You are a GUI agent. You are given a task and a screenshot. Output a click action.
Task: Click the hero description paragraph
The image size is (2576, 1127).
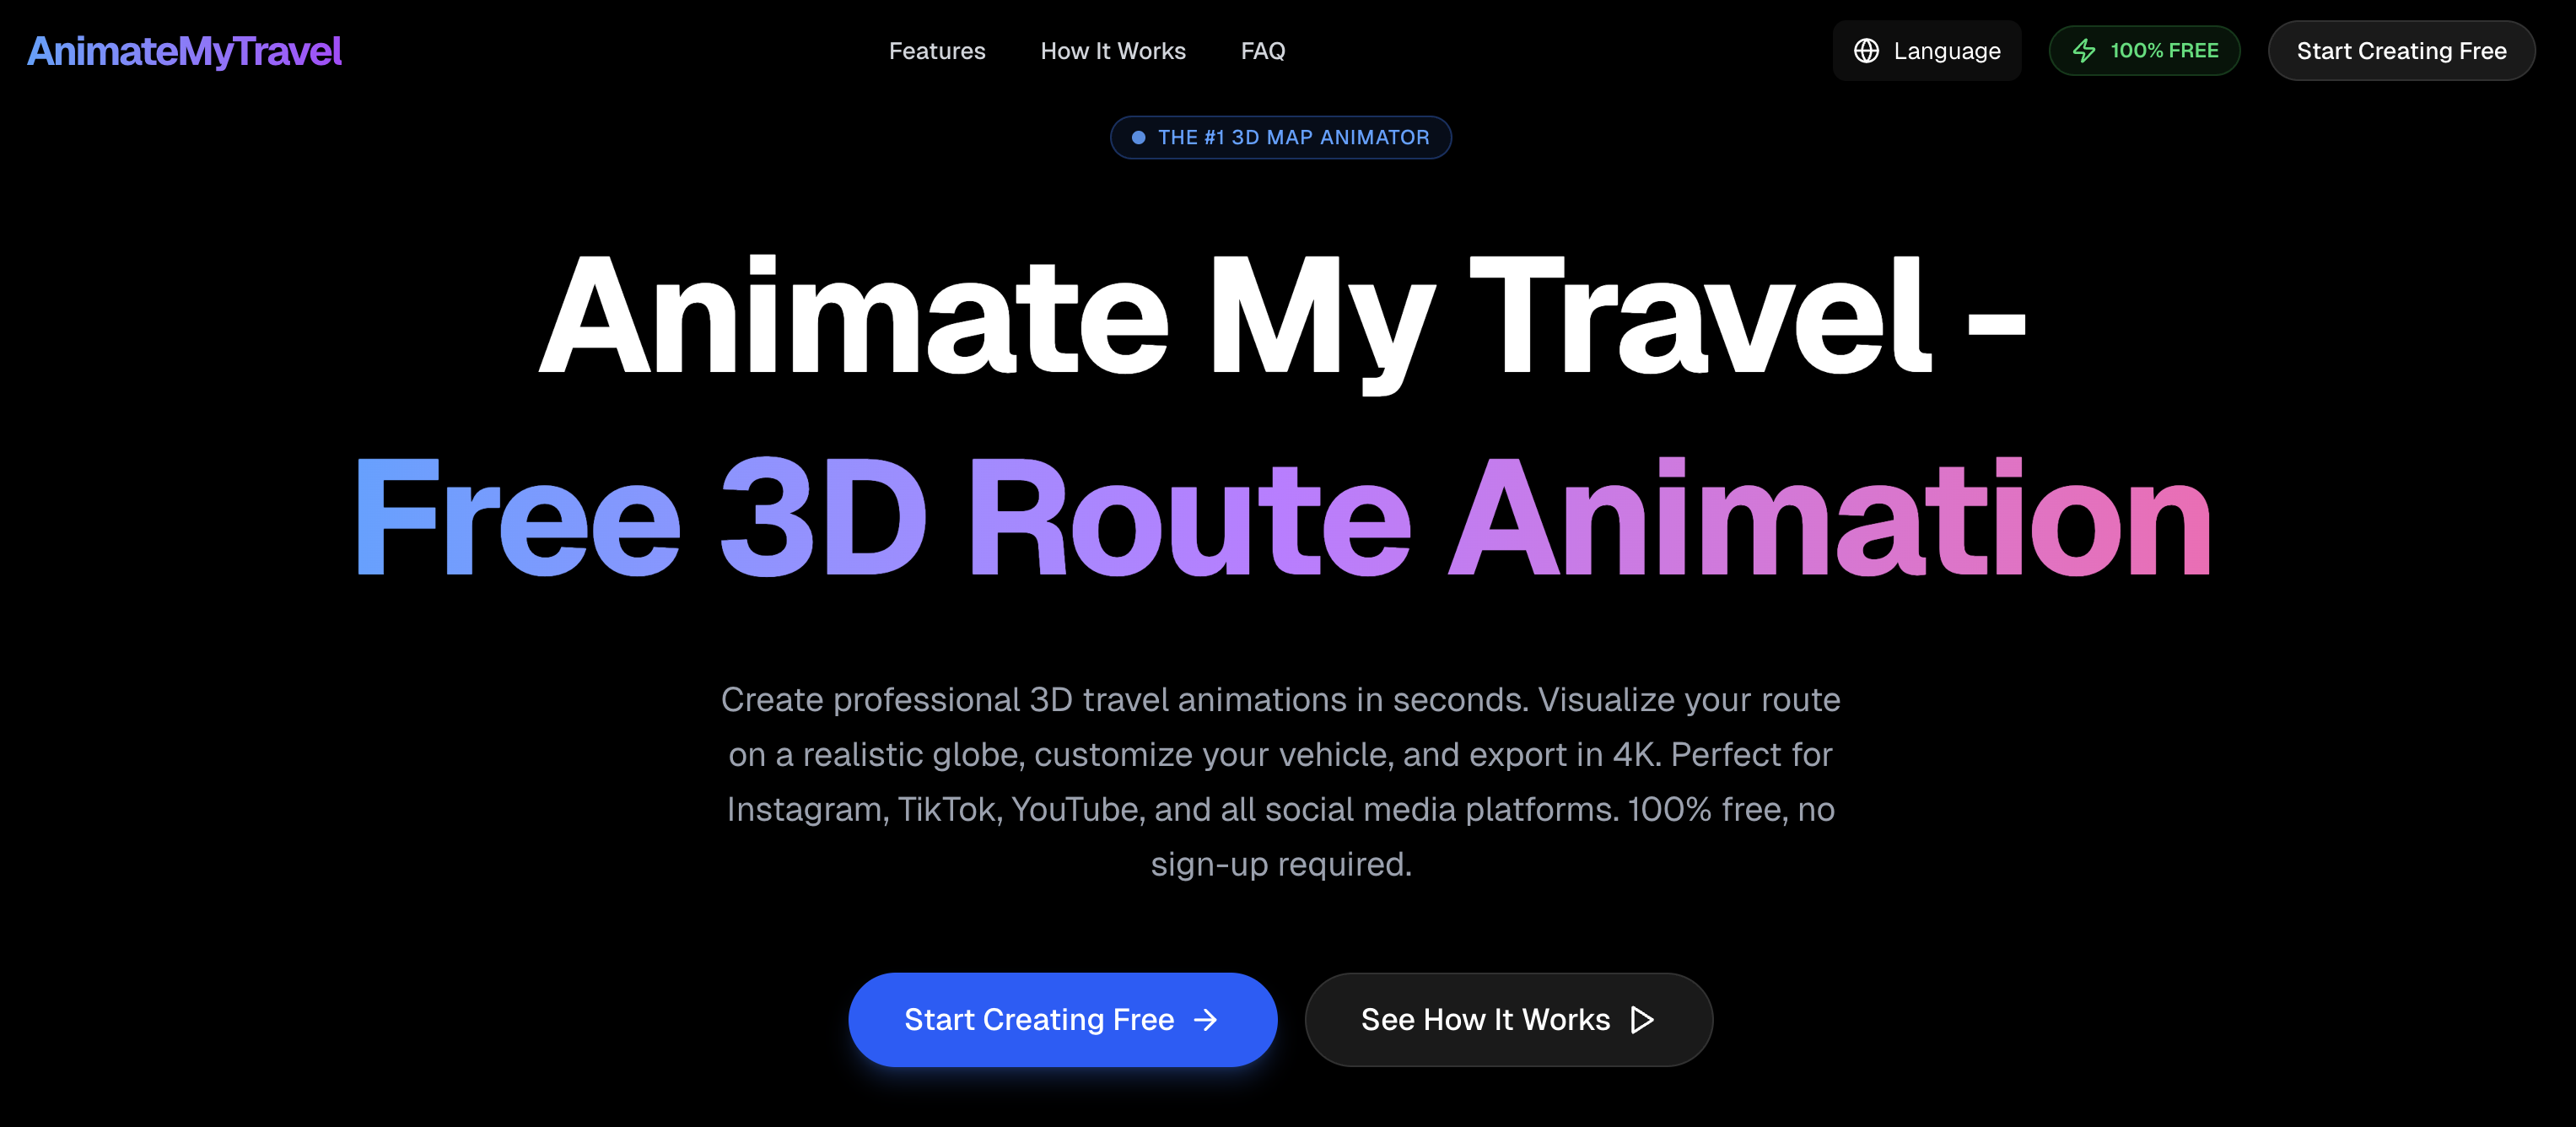pos(1281,782)
